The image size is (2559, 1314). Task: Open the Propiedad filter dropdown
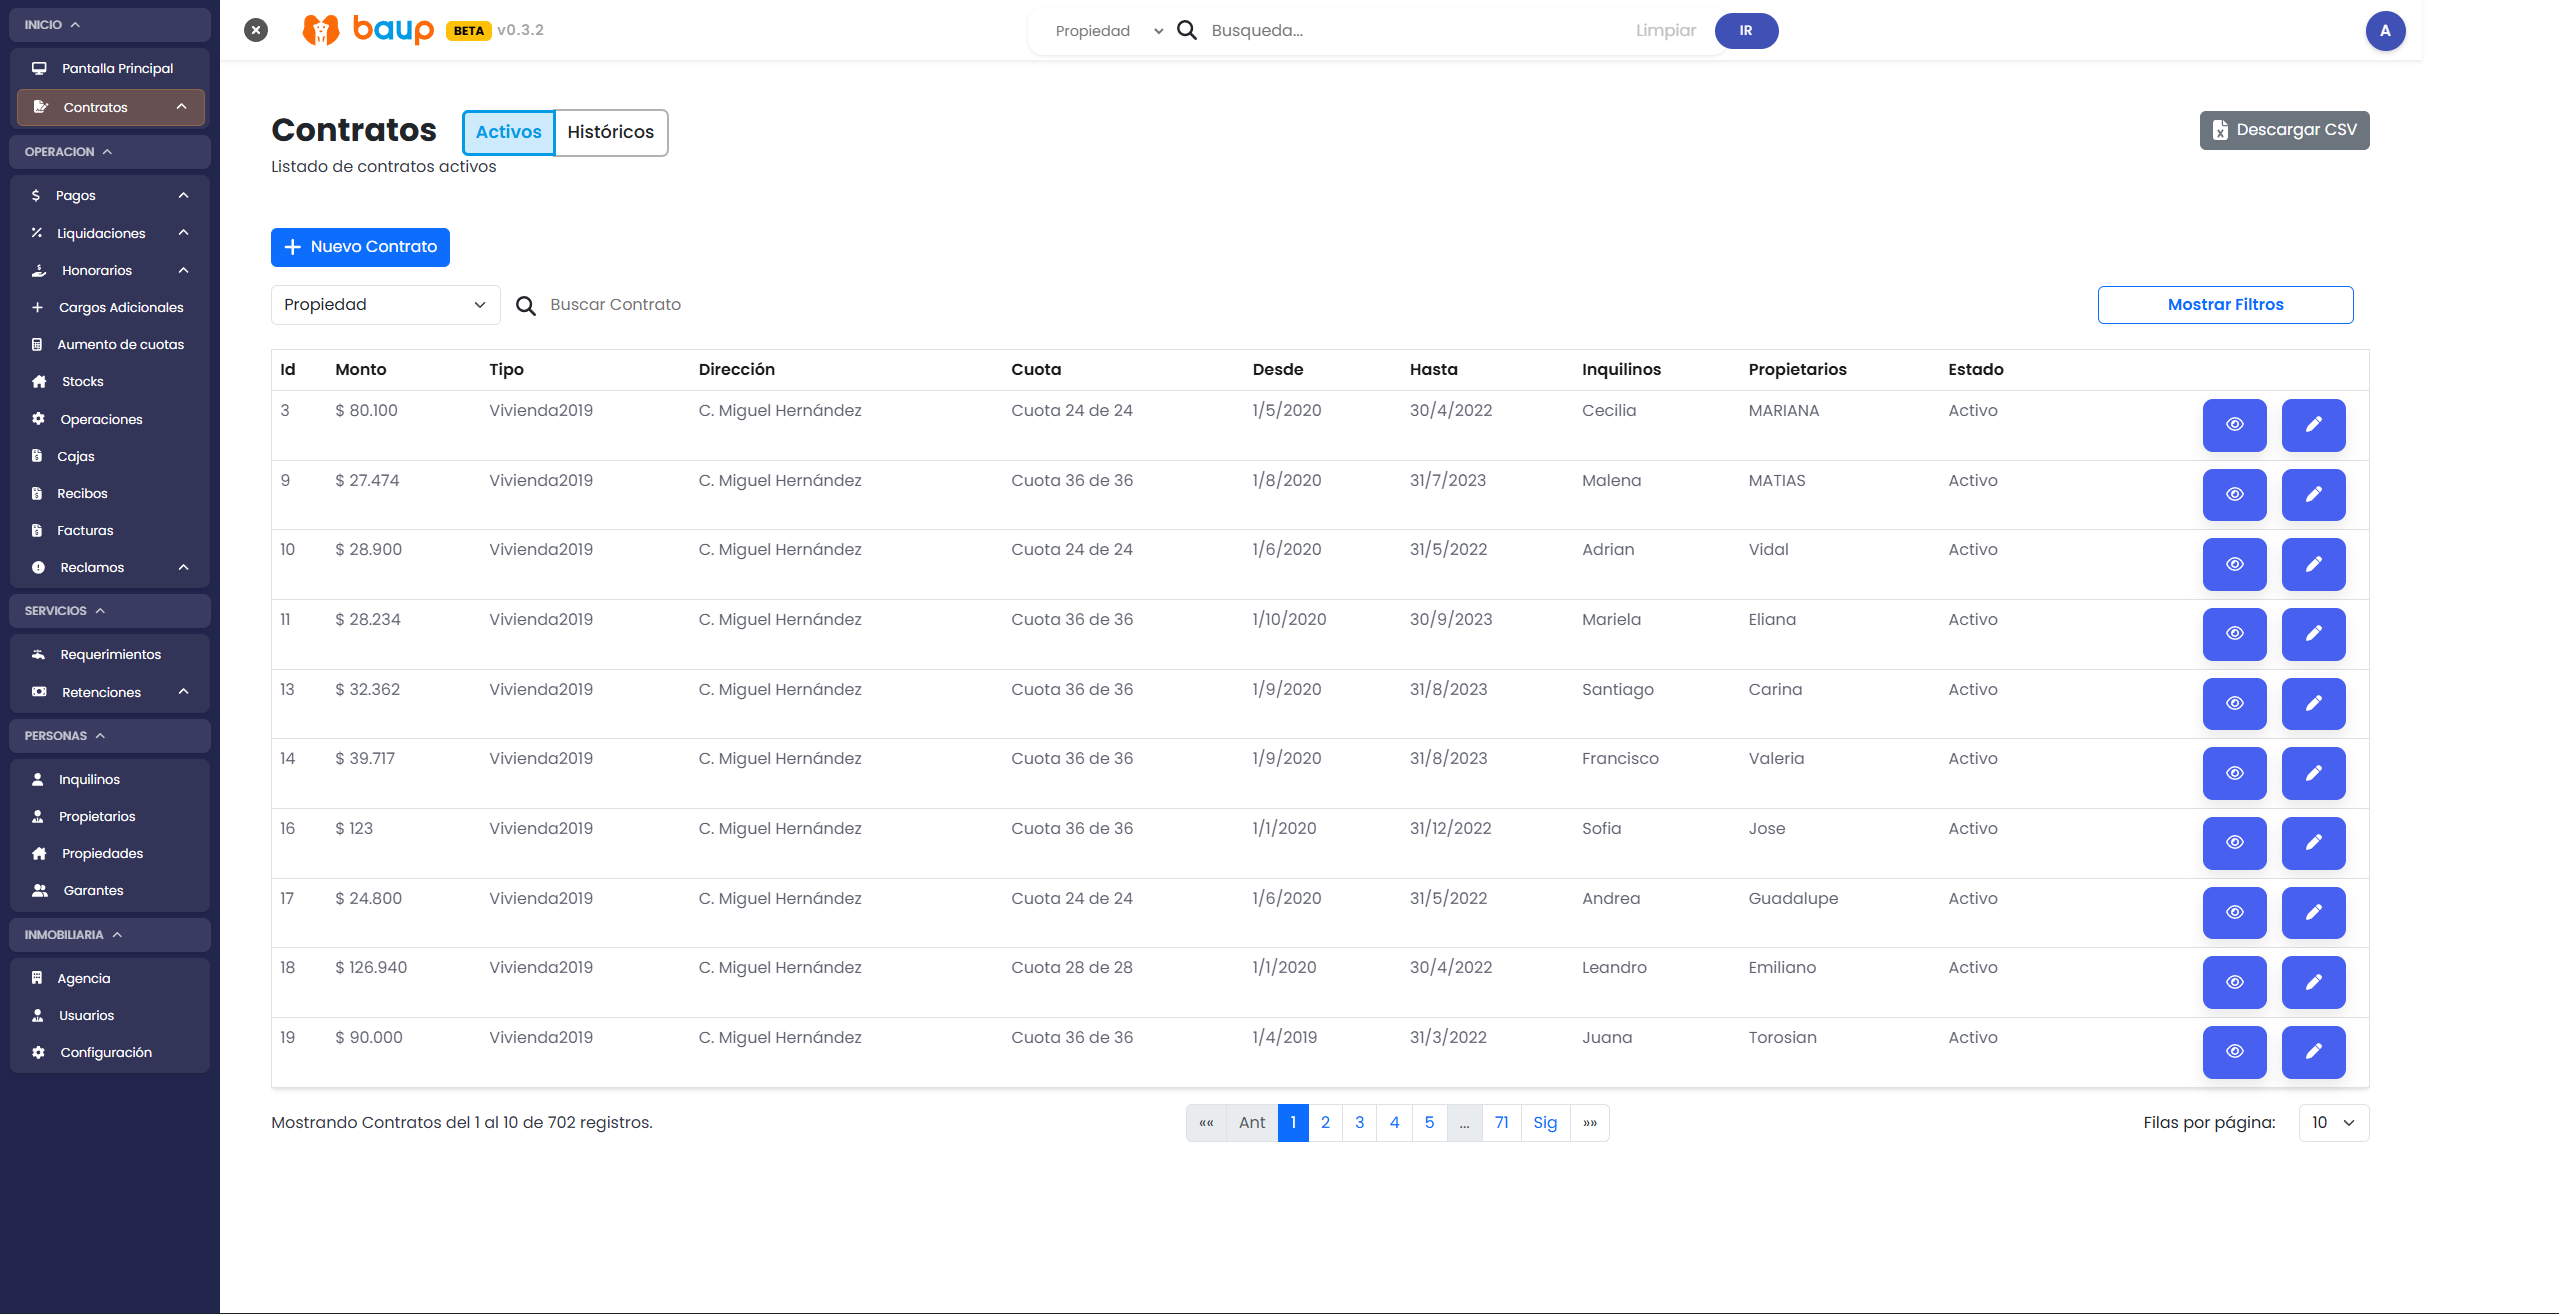[x=385, y=305]
